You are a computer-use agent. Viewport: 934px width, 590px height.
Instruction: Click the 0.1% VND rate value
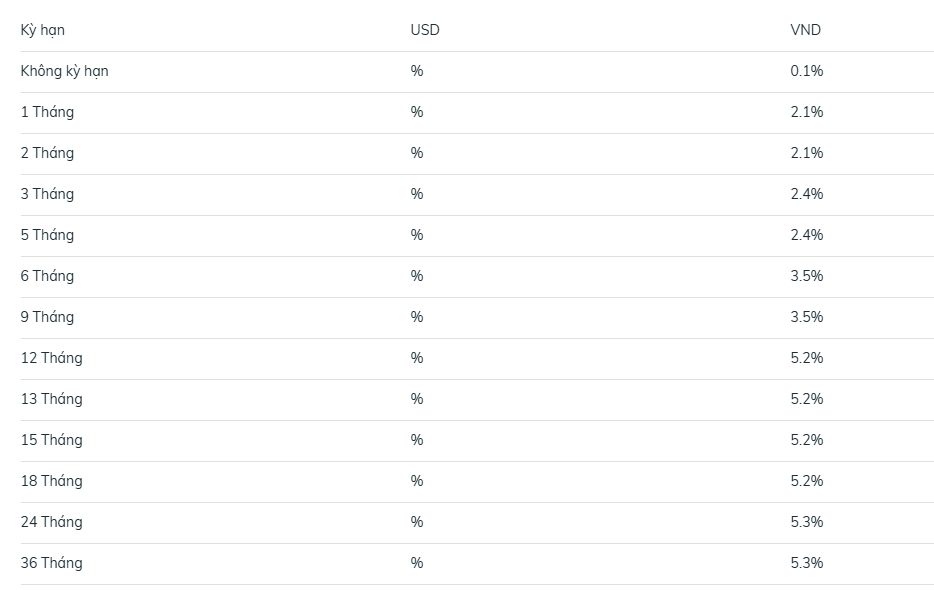point(806,71)
